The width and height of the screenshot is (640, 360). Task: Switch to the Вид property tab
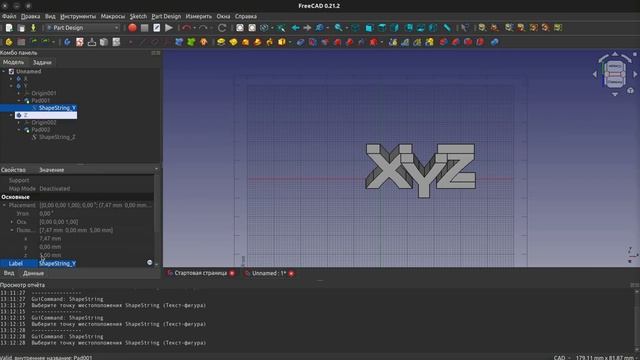[9, 273]
